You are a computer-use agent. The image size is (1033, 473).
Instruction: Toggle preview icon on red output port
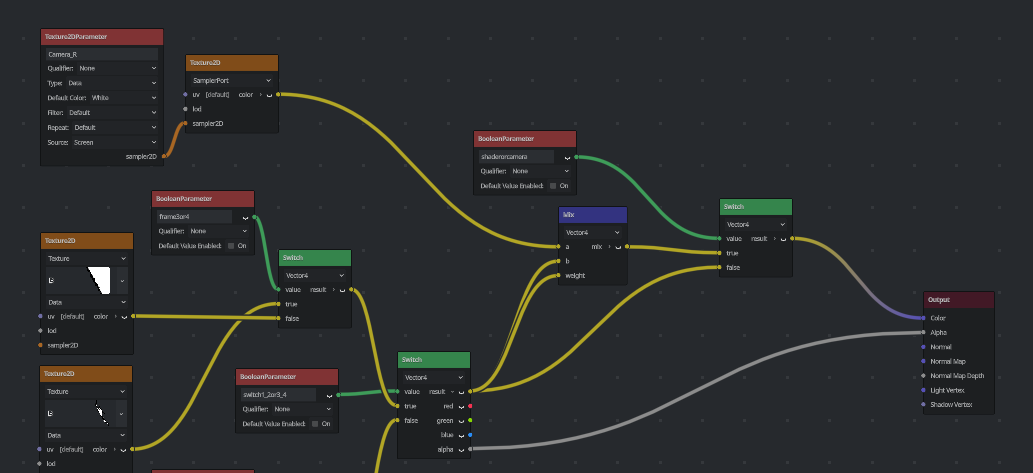click(x=461, y=406)
